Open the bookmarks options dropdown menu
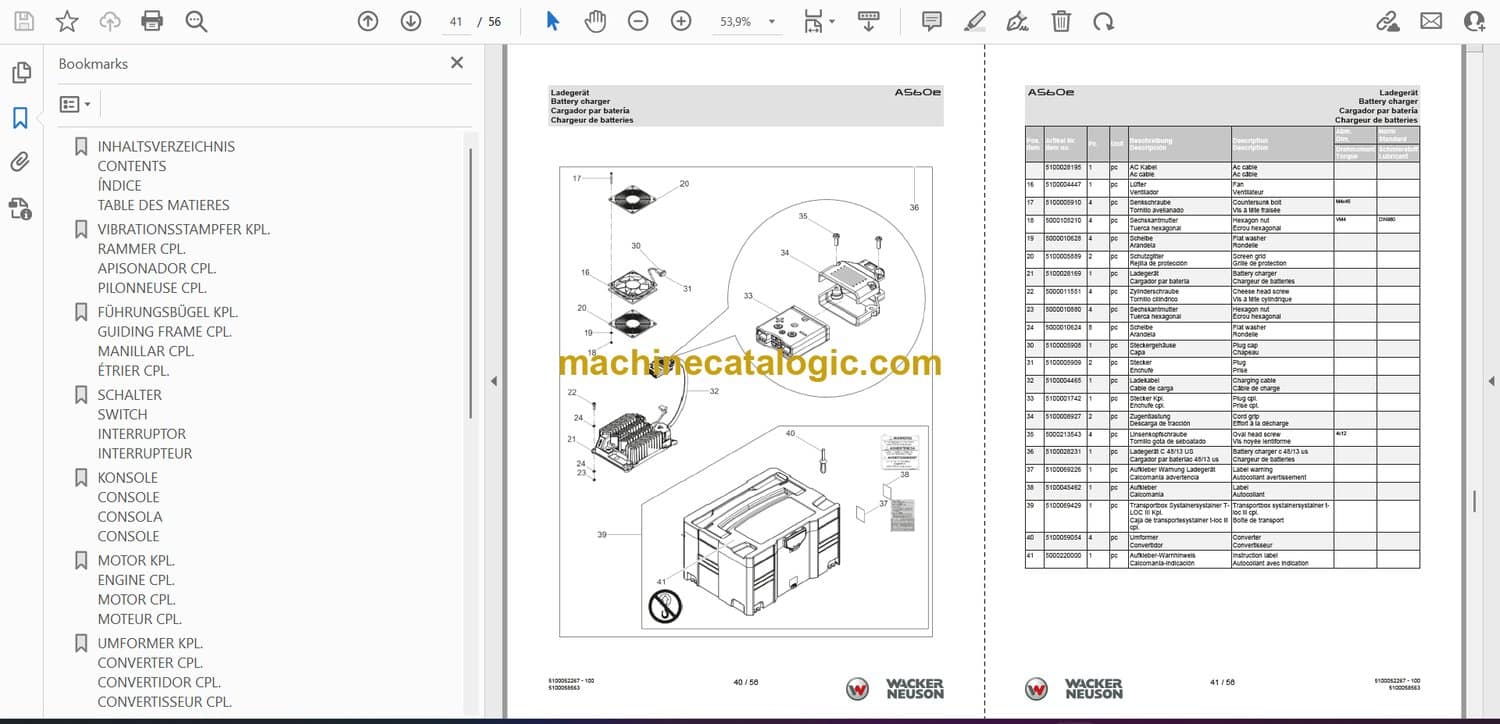 pos(75,104)
